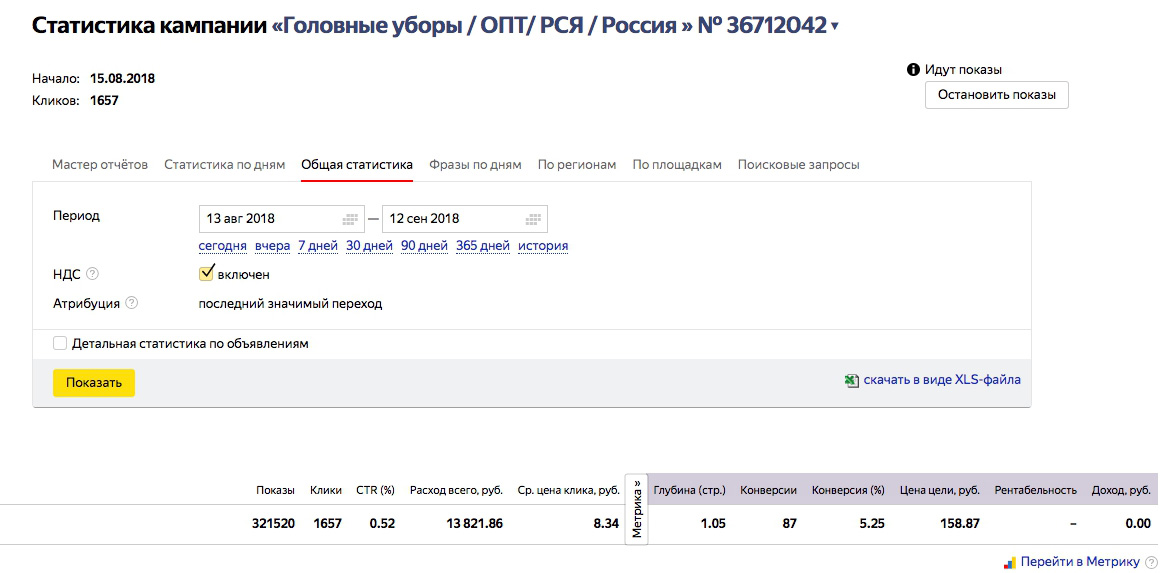Image resolution: width=1172 pixels, height=573 pixels.
Task: Switch to Мастер отчётов tab
Action: tap(99, 164)
